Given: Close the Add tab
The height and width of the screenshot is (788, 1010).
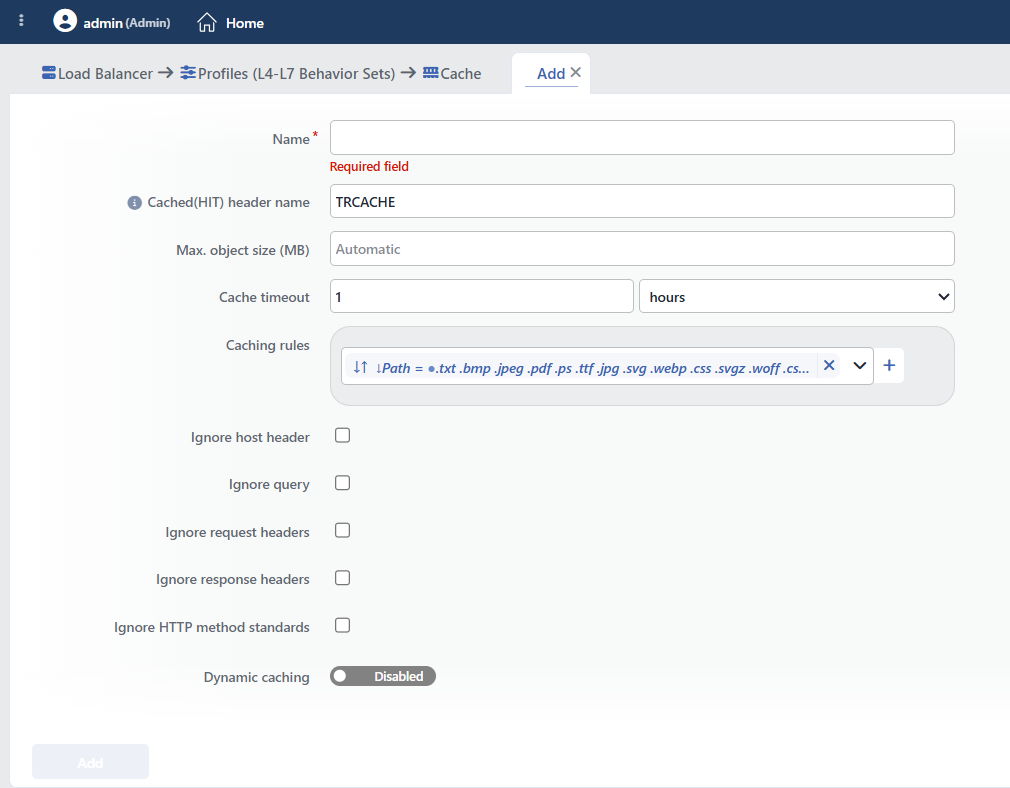Looking at the screenshot, I should pos(576,72).
